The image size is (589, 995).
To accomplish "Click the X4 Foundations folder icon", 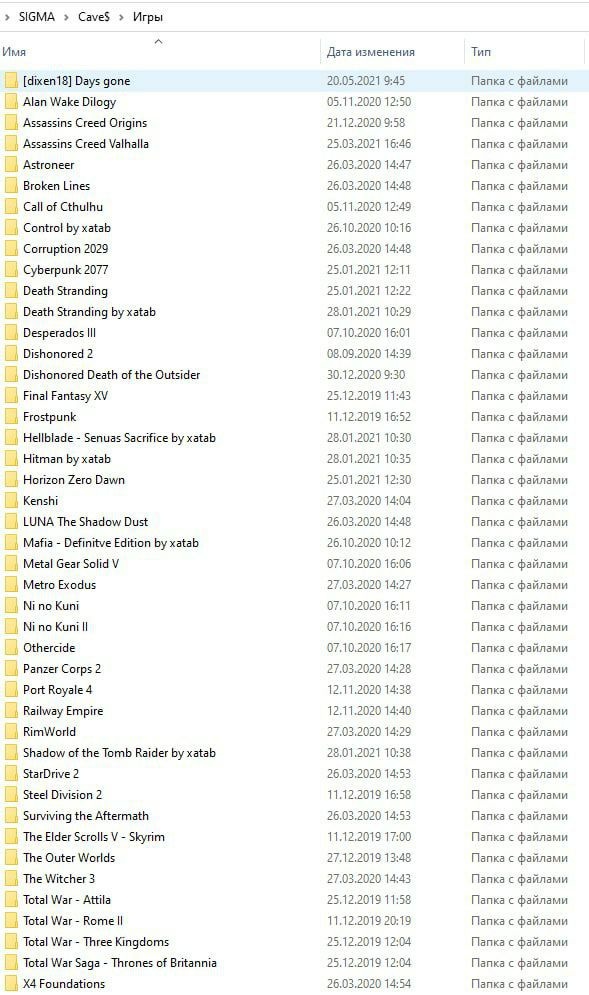I will coord(11,984).
